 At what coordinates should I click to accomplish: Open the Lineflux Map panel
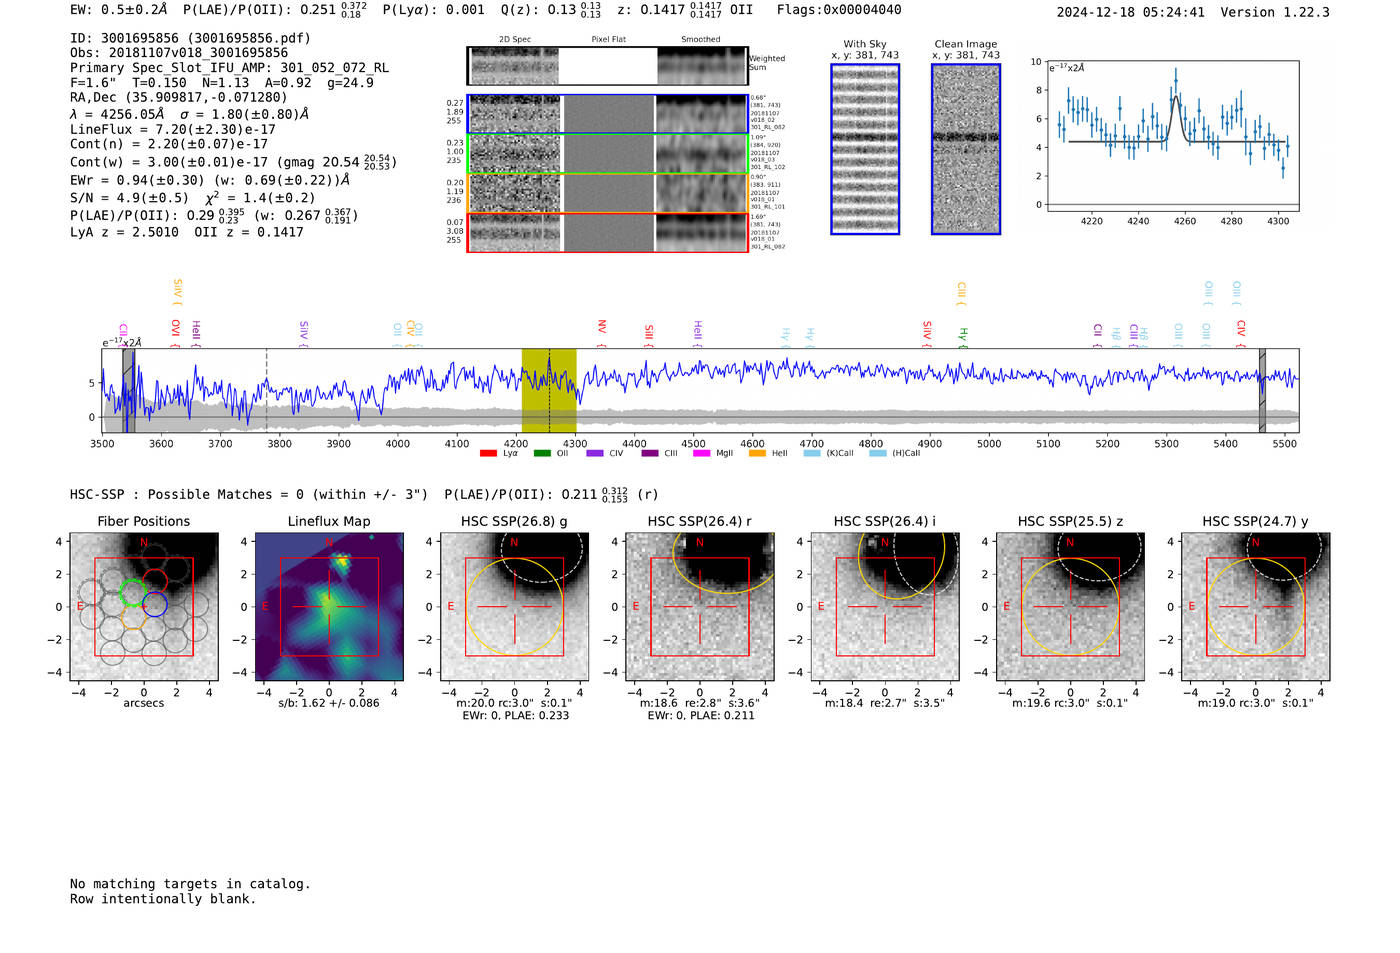[329, 607]
